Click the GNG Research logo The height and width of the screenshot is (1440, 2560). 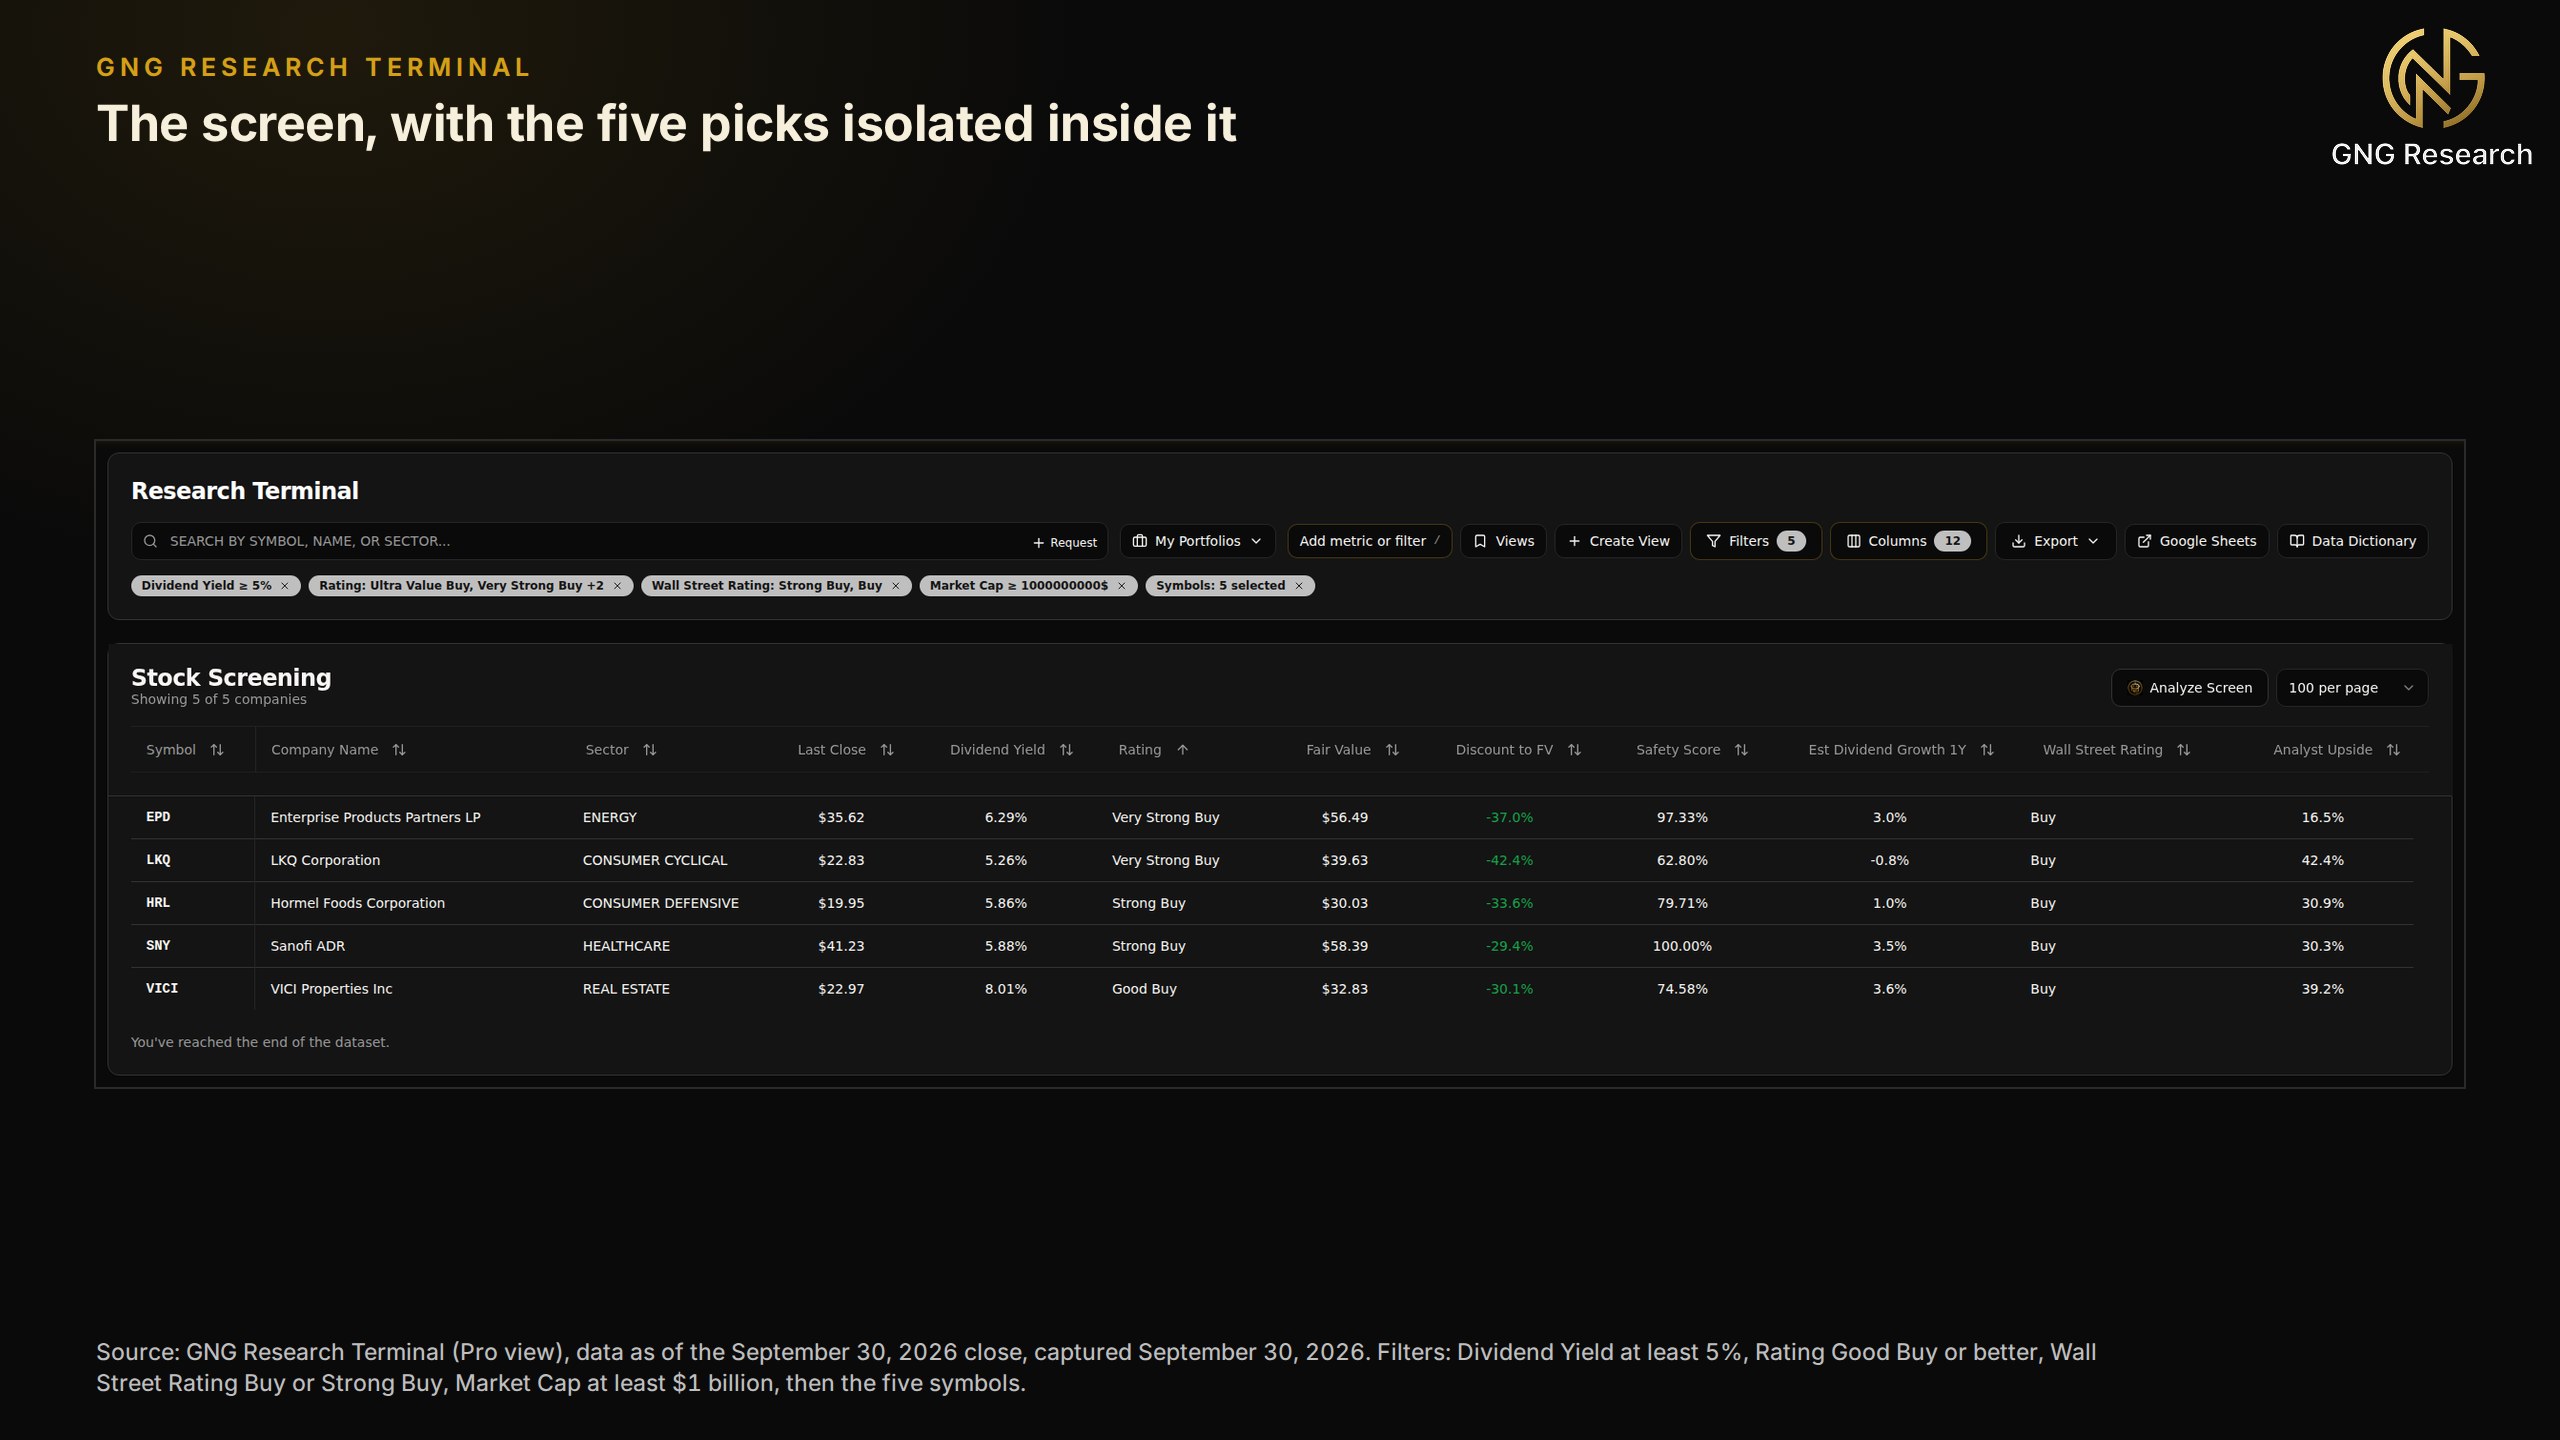click(x=2432, y=98)
